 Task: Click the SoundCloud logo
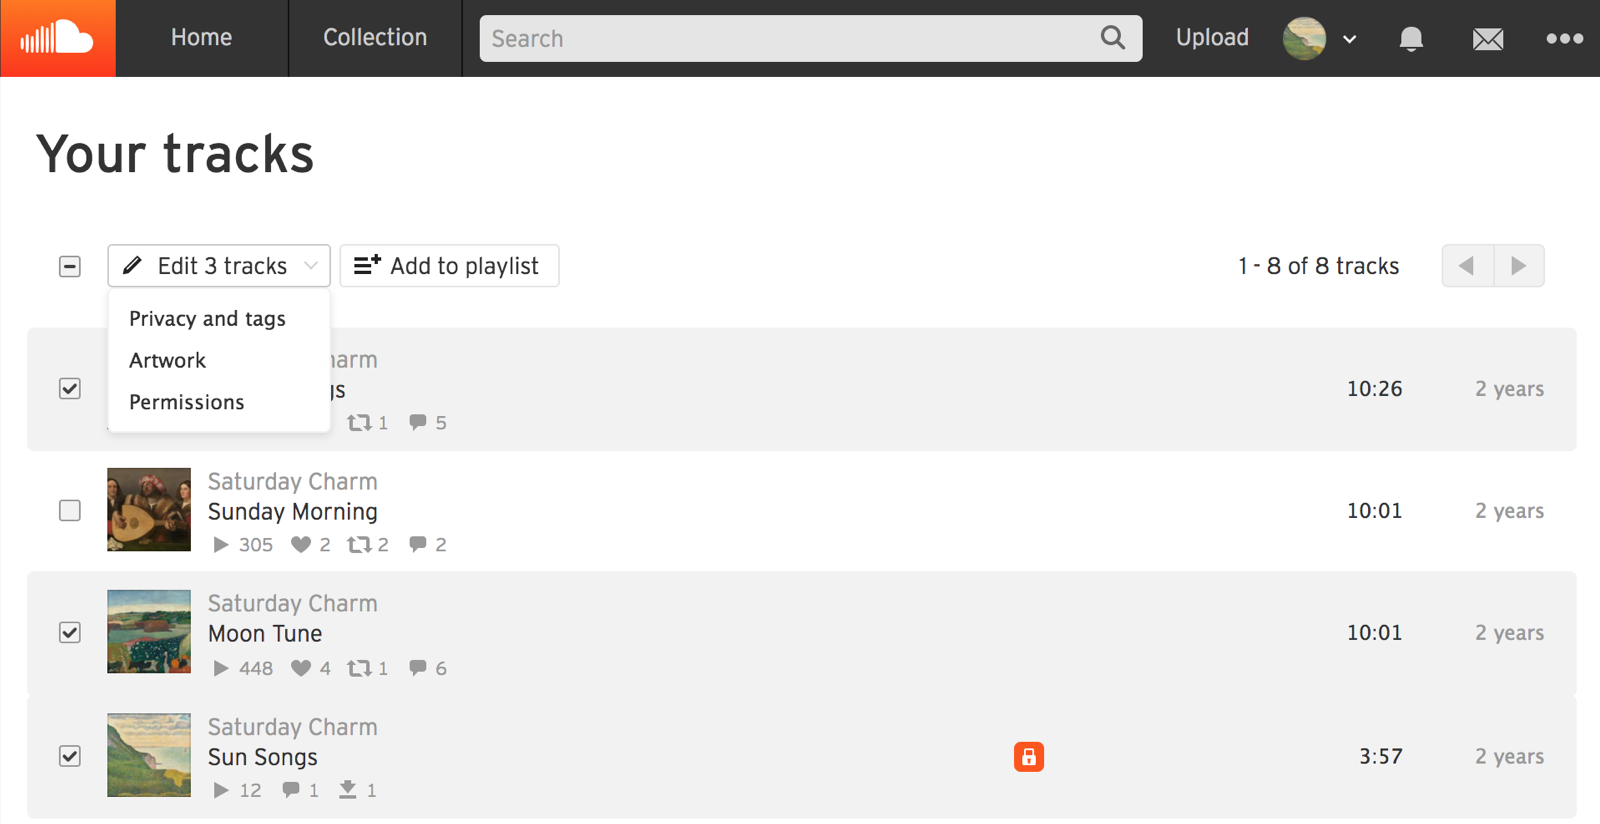pos(57,38)
